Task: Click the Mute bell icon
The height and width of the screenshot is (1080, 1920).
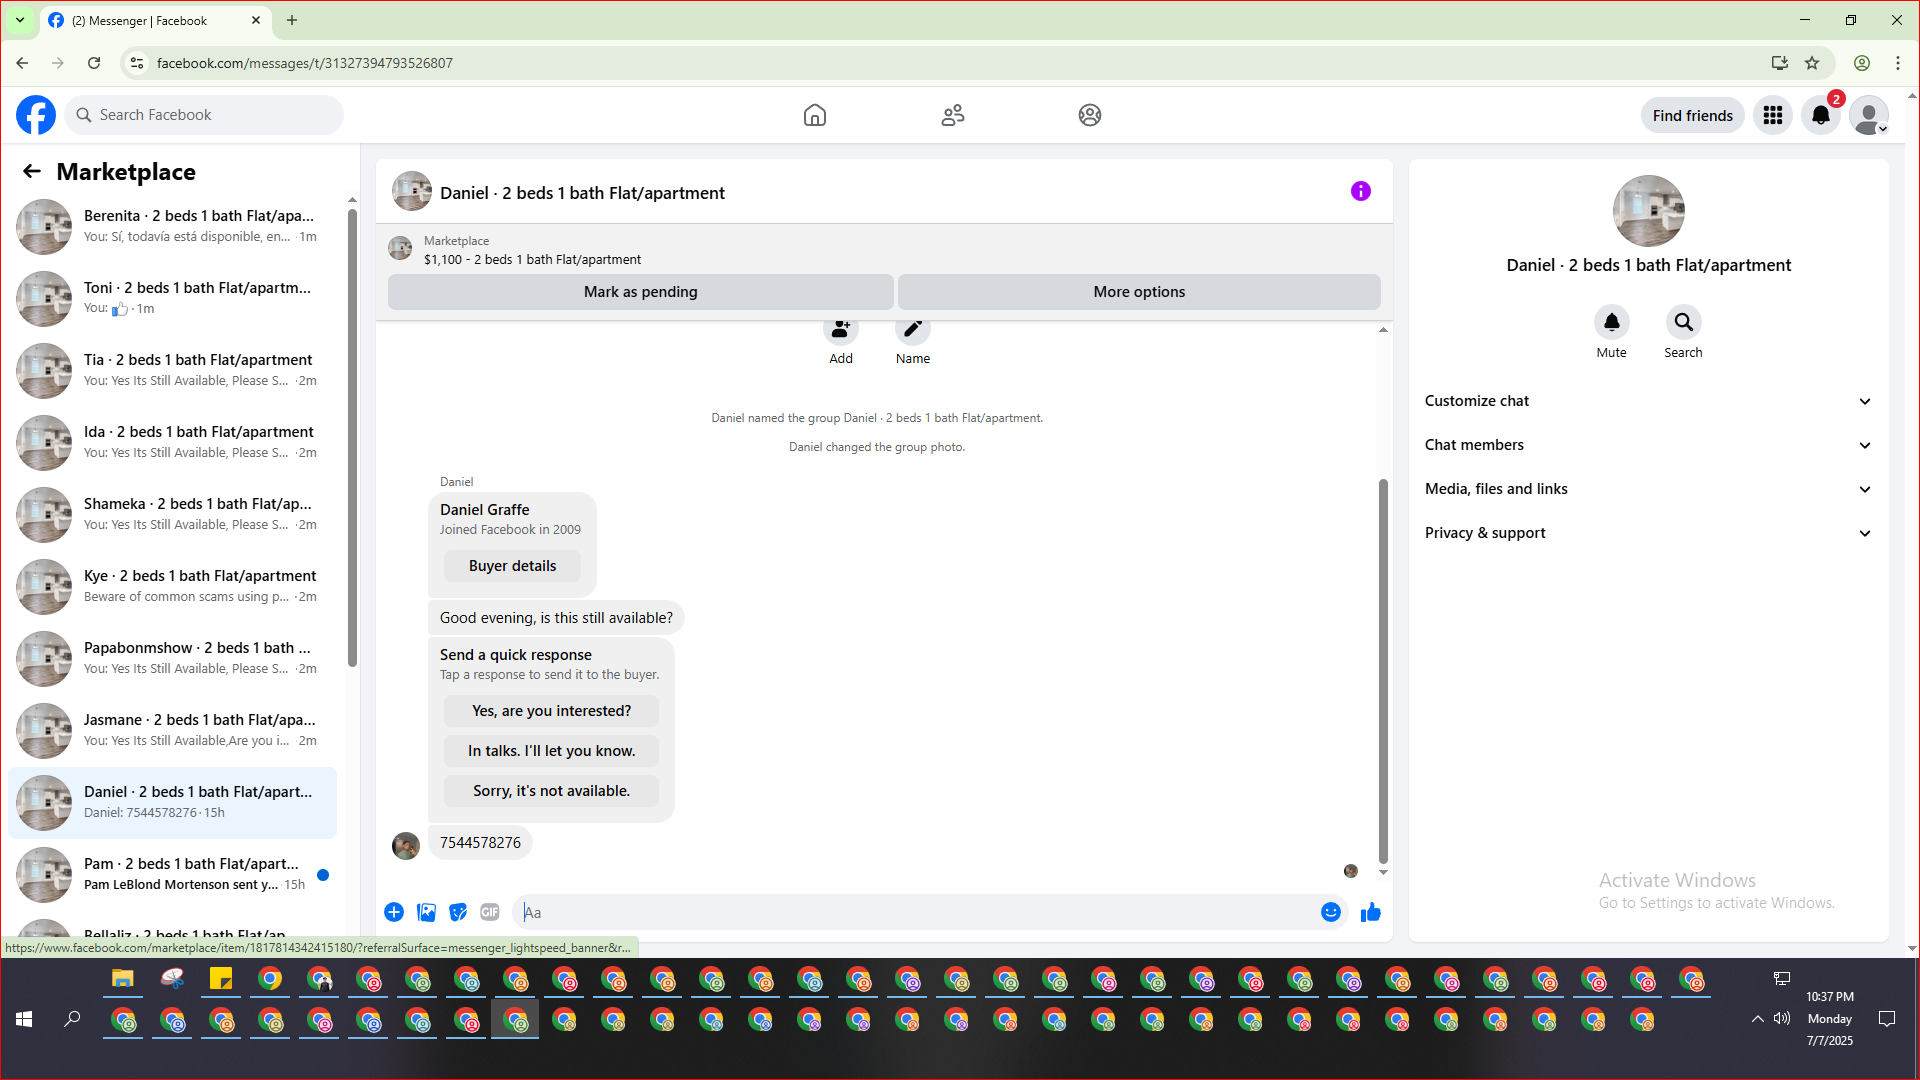Action: point(1611,323)
